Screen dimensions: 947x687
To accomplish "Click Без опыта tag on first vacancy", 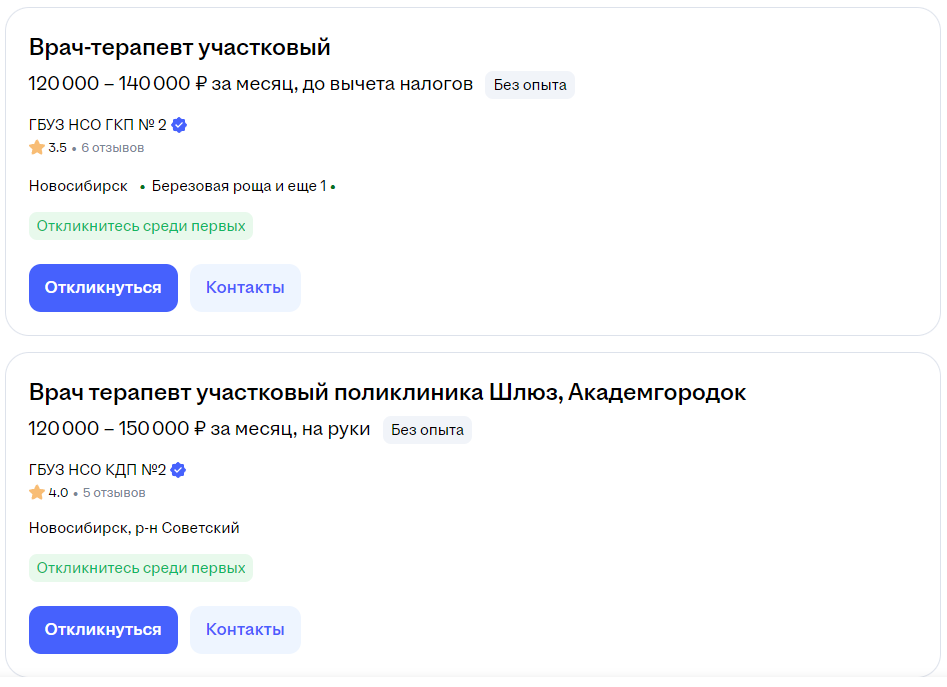I will (530, 85).
